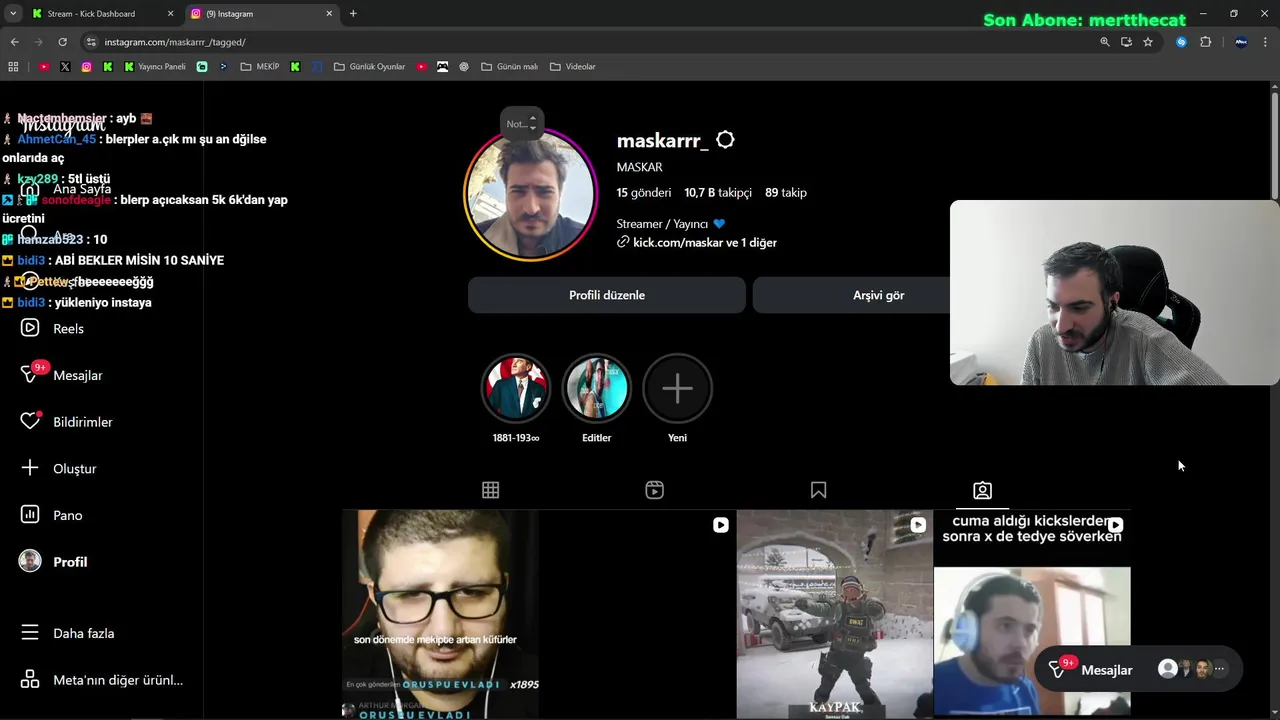Open the 89 takip following list

[x=786, y=193]
